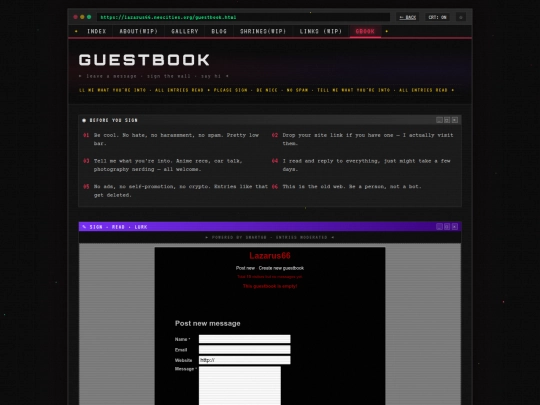This screenshot has width=540, height=405.
Task: Click rule 05 'No ads, no self-promotion' text
Action: point(180,191)
